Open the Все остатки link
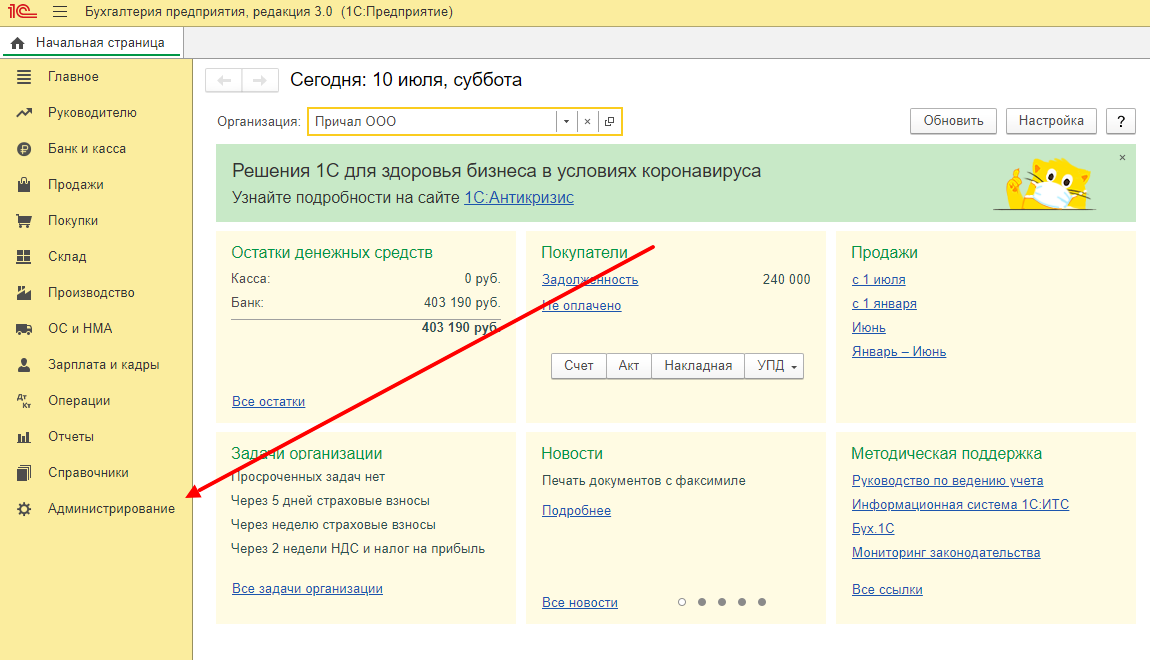The image size is (1150, 660). tap(268, 402)
